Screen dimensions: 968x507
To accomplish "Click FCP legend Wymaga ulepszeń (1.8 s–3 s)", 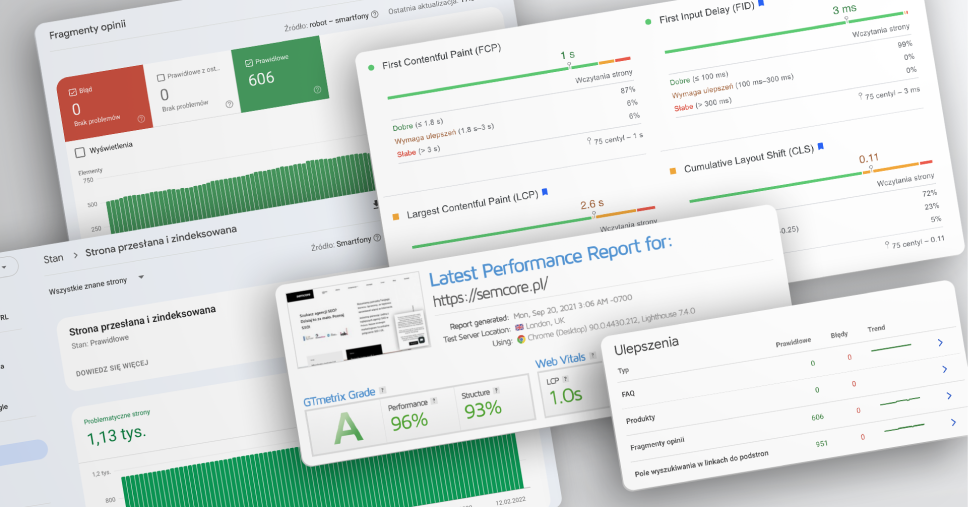I will (x=444, y=133).
